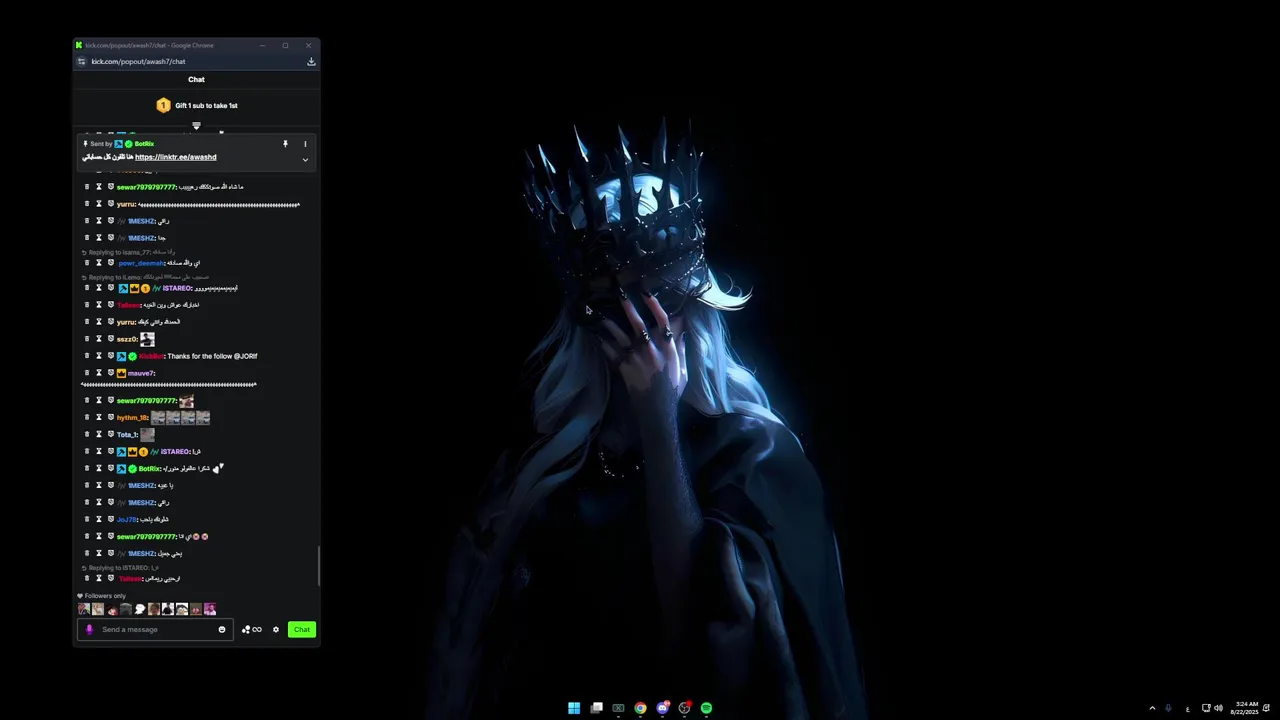The width and height of the screenshot is (1280, 720).
Task: Open Discord from the taskbar
Action: (662, 708)
